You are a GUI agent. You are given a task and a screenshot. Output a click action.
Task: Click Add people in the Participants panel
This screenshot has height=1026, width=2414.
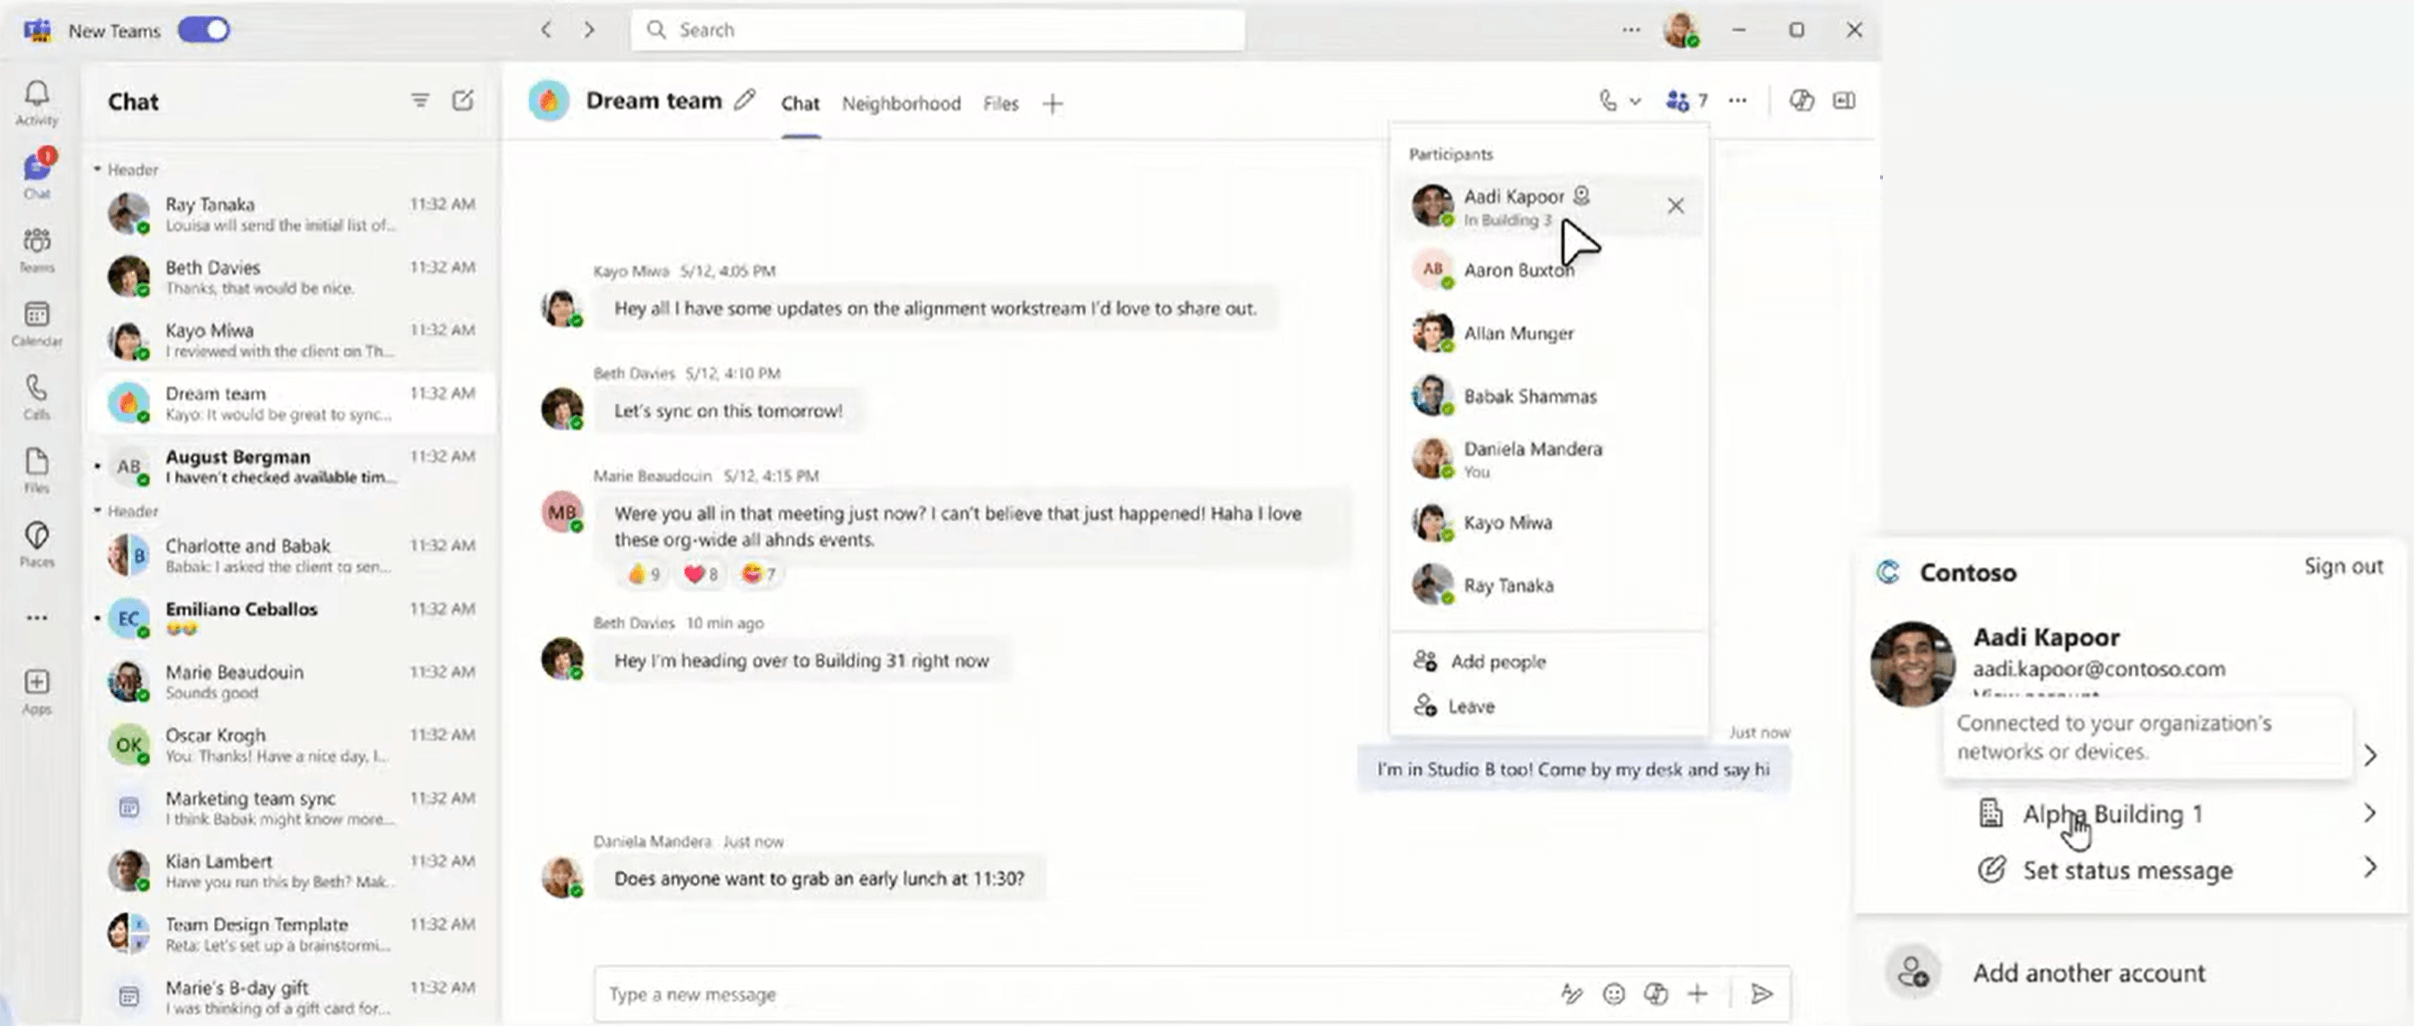pyautogui.click(x=1498, y=661)
